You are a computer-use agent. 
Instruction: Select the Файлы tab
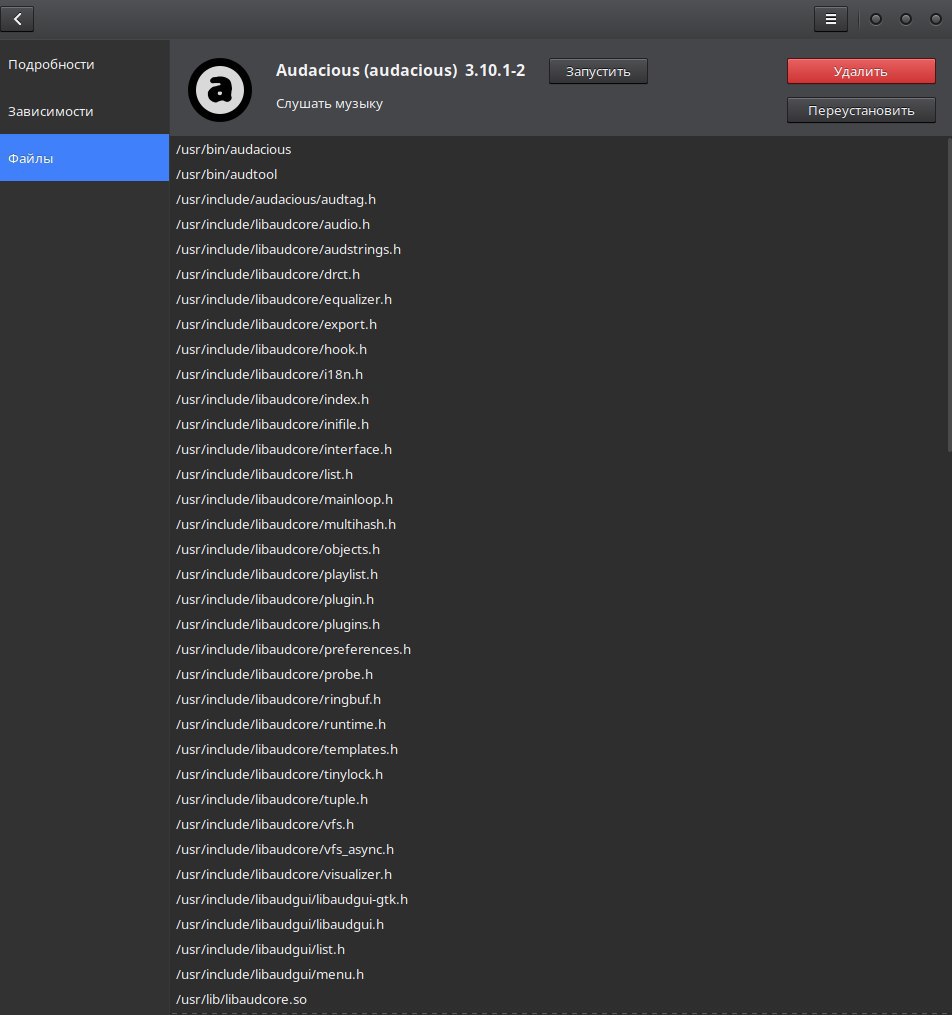pyautogui.click(x=84, y=158)
